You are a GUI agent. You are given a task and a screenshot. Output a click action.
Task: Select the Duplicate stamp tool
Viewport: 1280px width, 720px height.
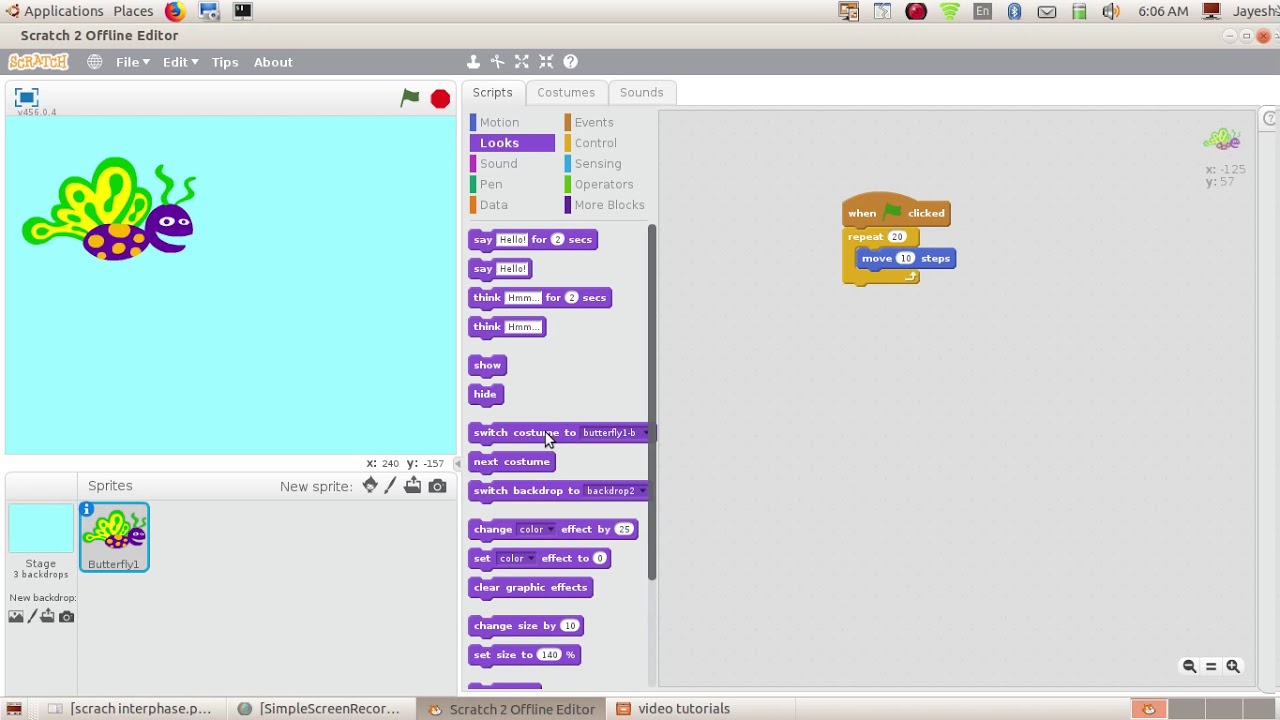(473, 62)
